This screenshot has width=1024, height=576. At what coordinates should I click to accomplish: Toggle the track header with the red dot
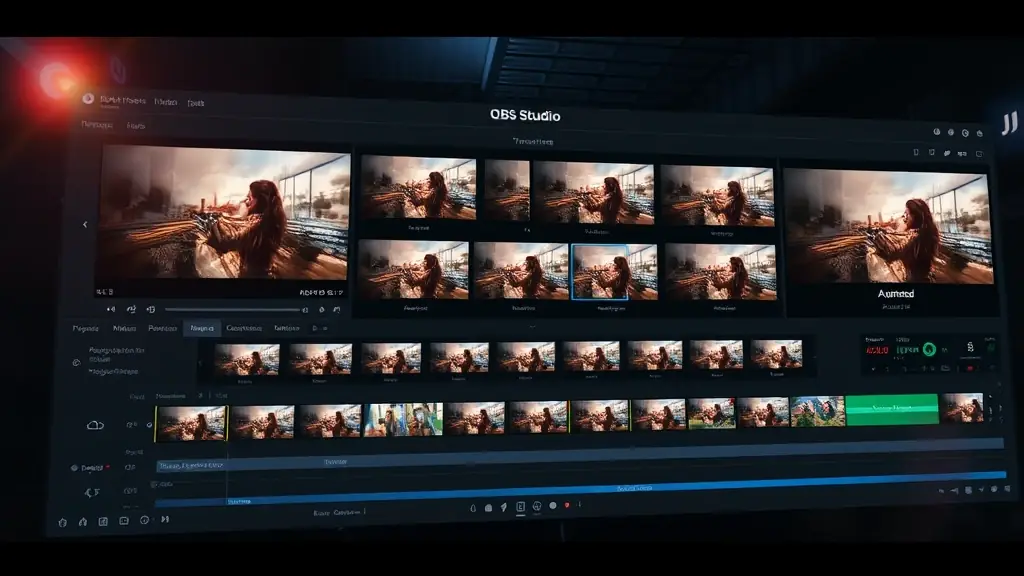(91, 468)
